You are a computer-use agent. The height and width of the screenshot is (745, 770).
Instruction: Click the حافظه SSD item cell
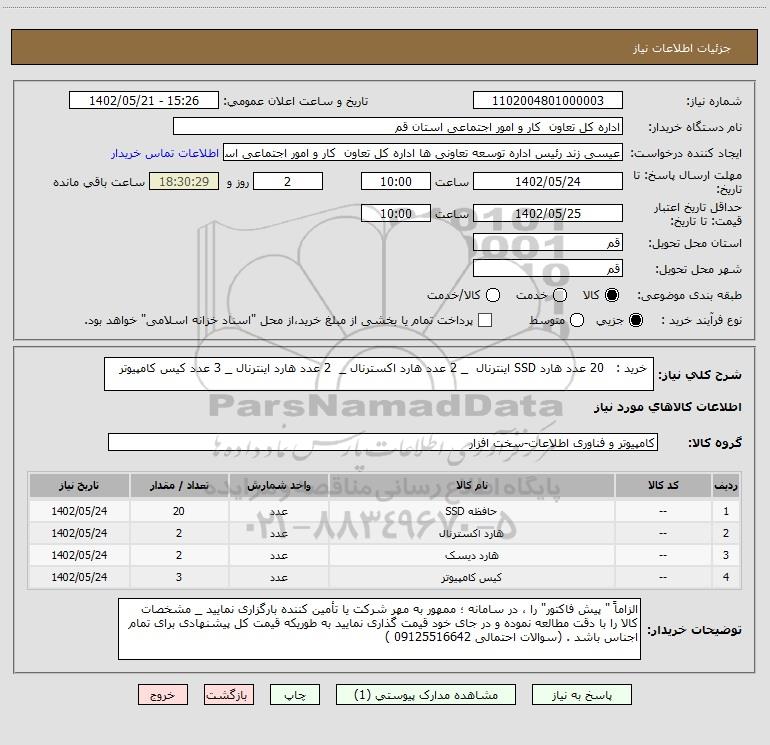(471, 511)
